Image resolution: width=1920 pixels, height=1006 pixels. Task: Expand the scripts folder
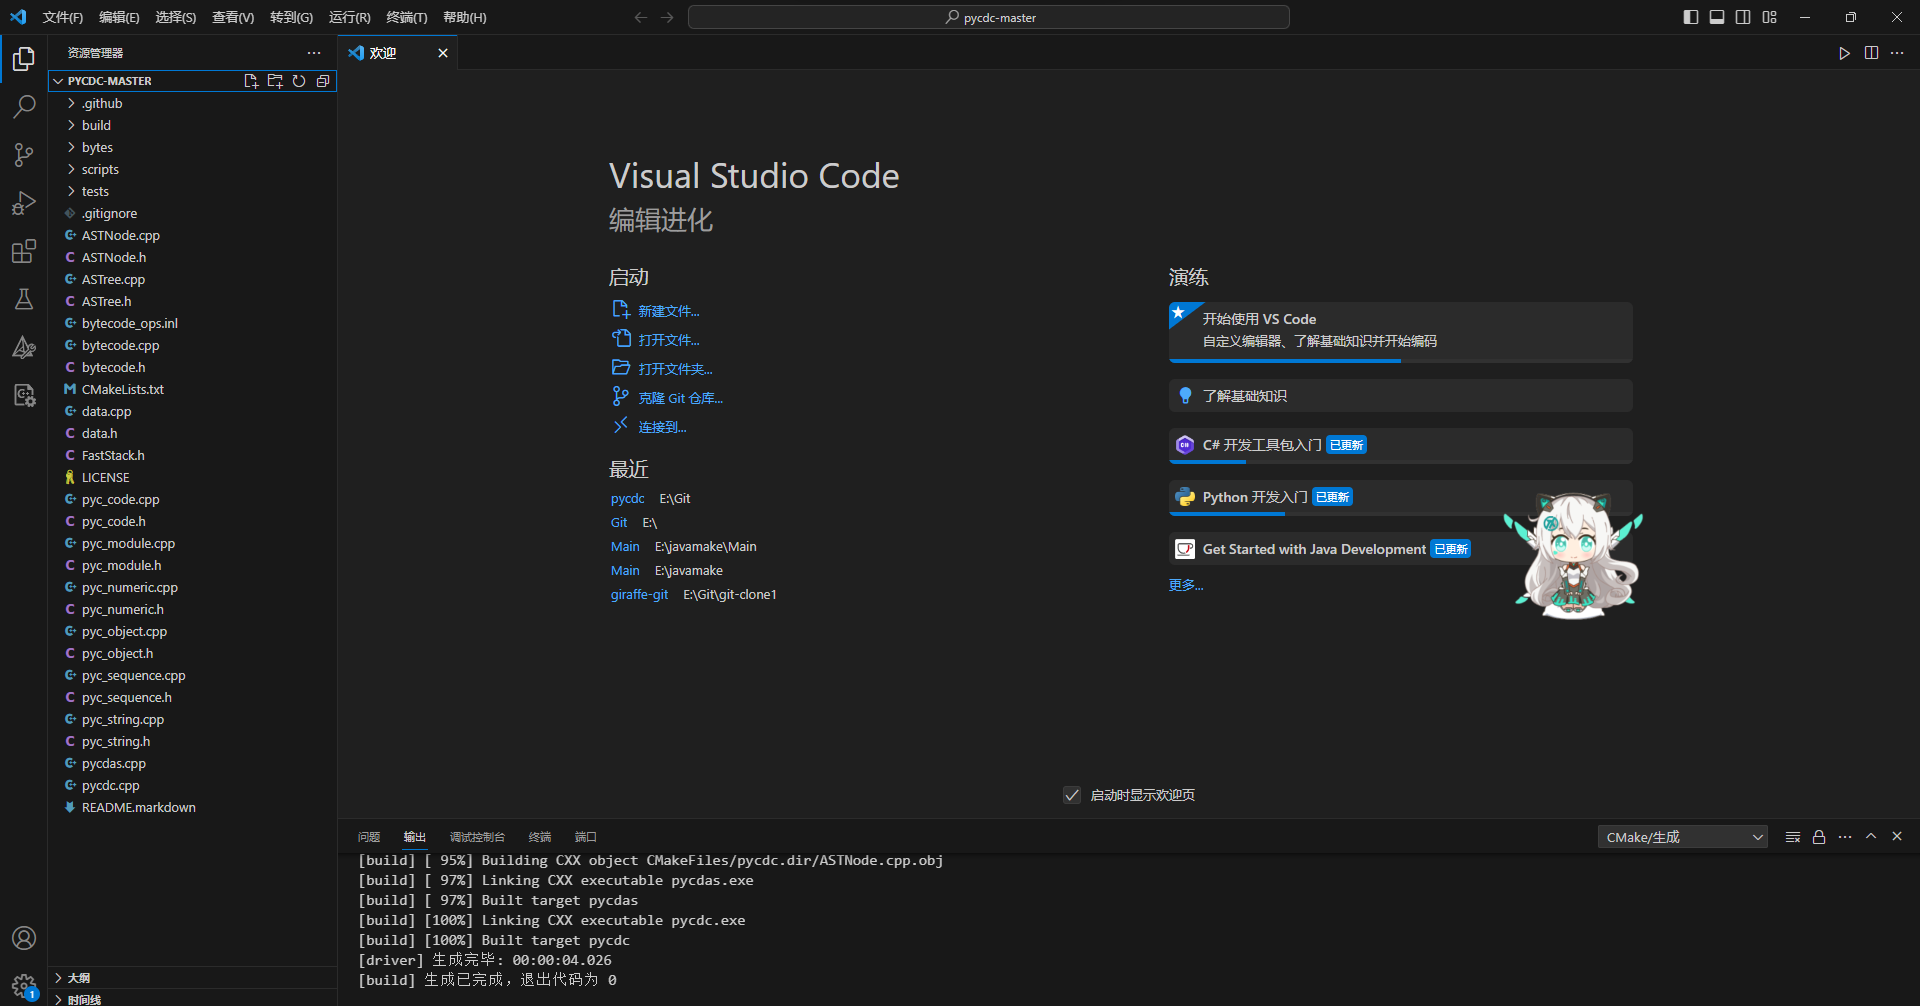click(x=100, y=169)
